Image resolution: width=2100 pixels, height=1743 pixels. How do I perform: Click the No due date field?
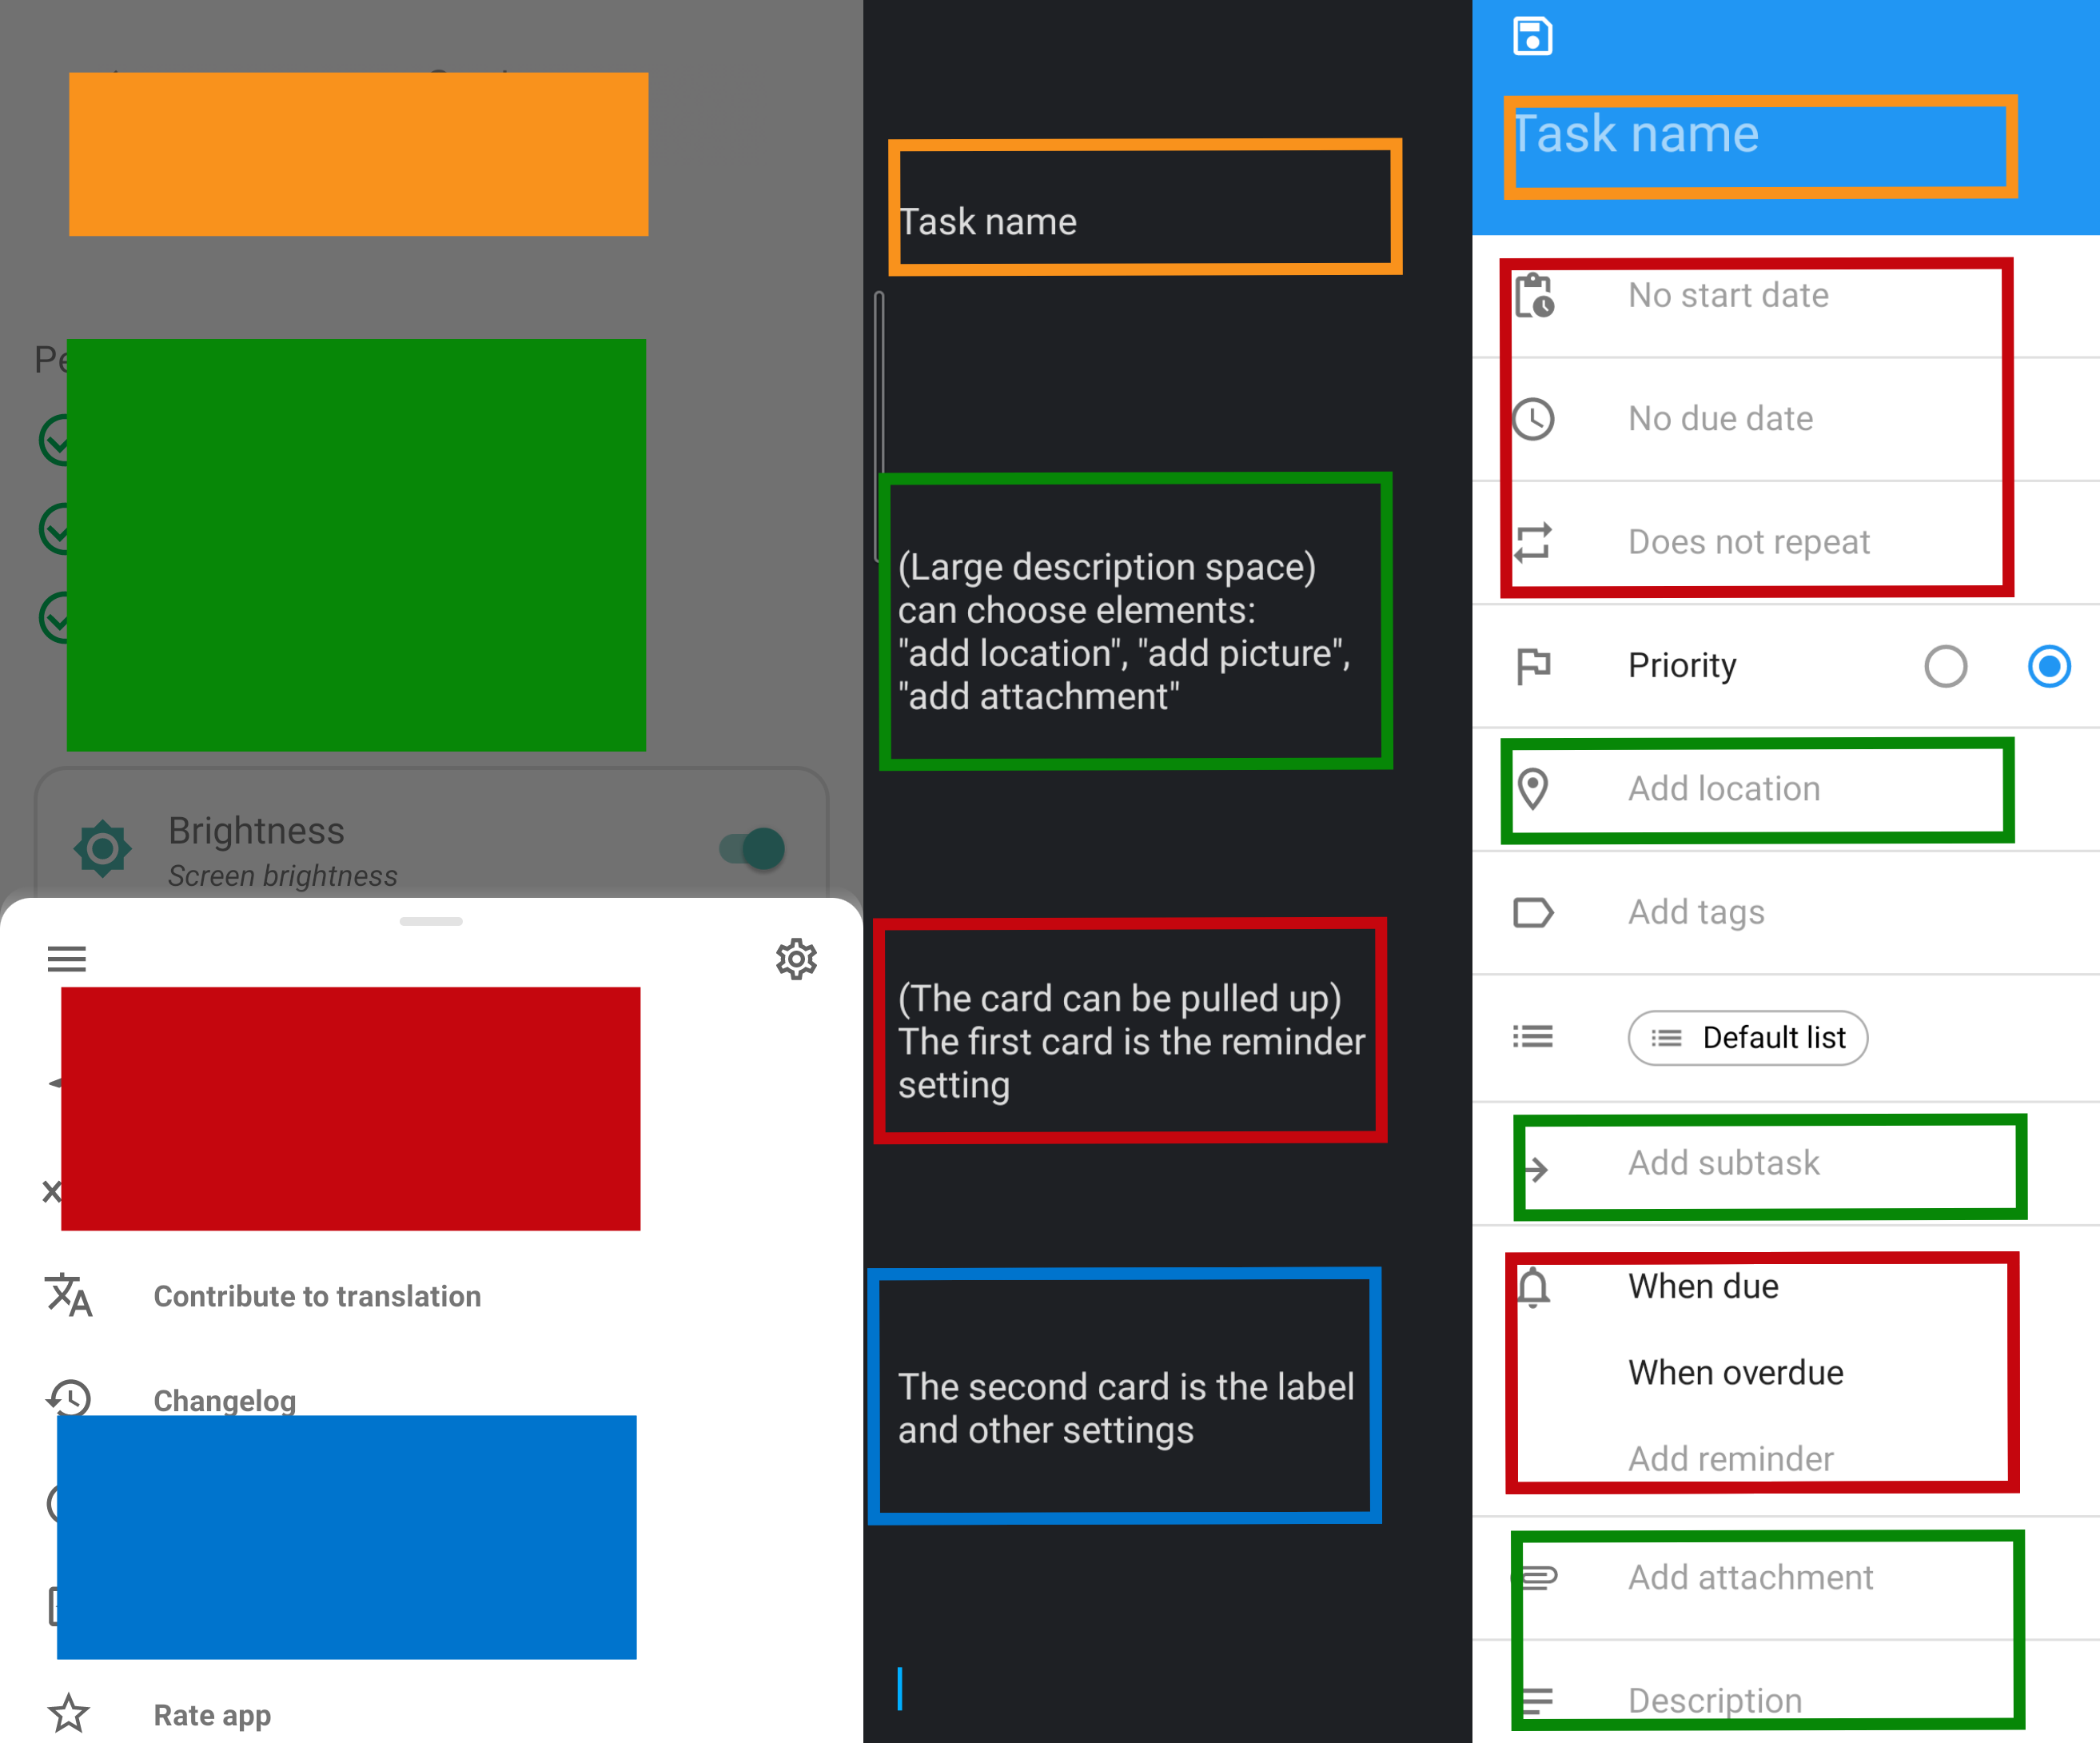pos(1721,419)
